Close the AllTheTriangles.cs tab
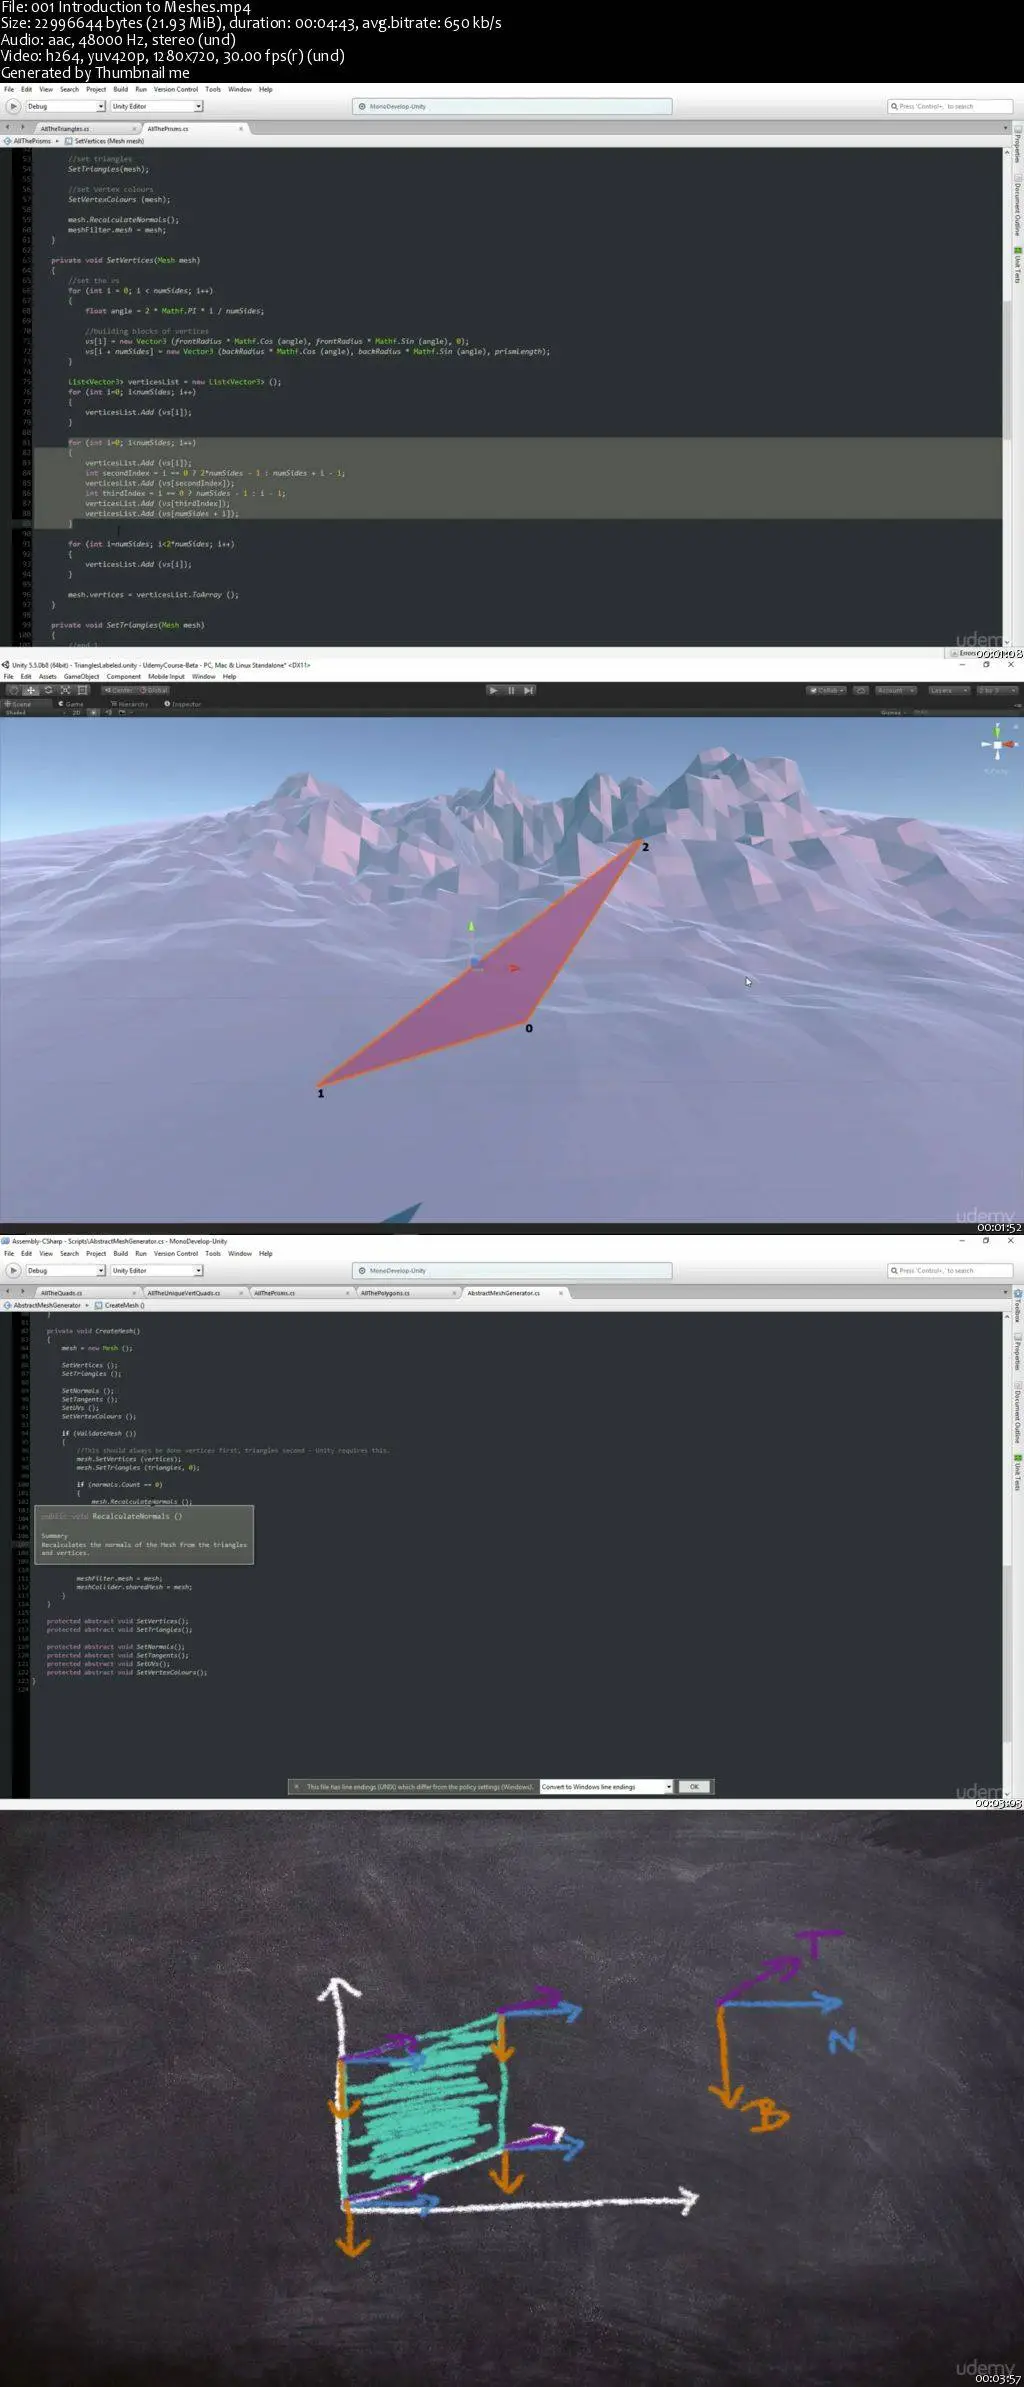Image resolution: width=1024 pixels, height=2387 pixels. tap(134, 129)
